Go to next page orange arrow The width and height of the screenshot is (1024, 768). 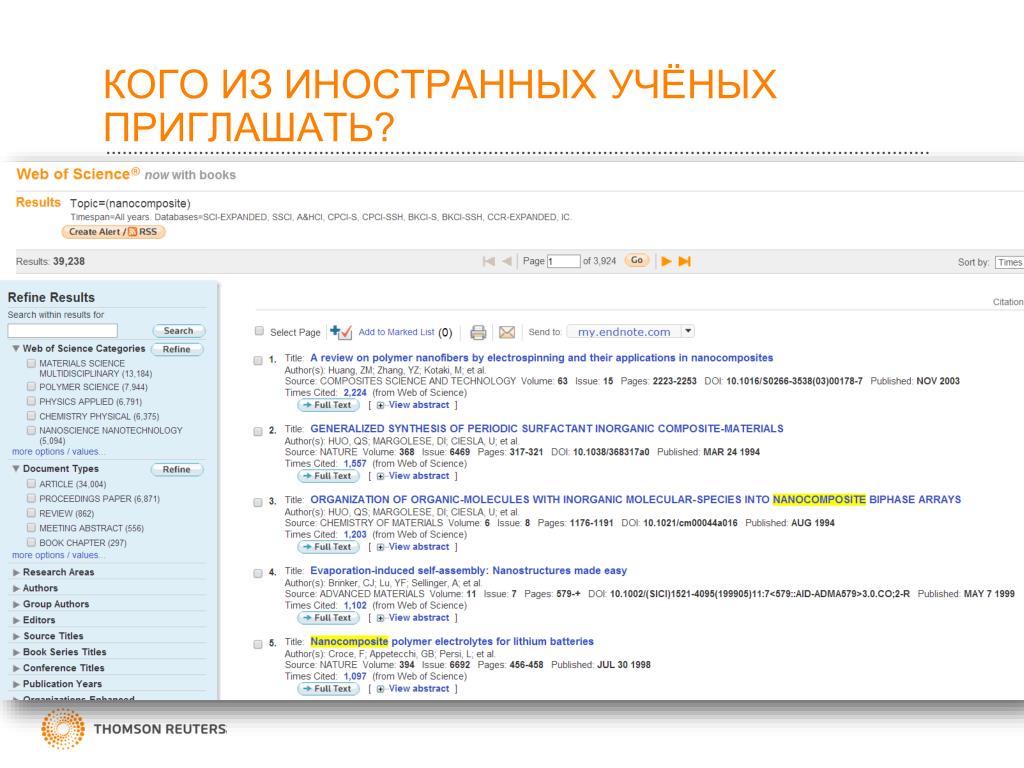(x=666, y=261)
